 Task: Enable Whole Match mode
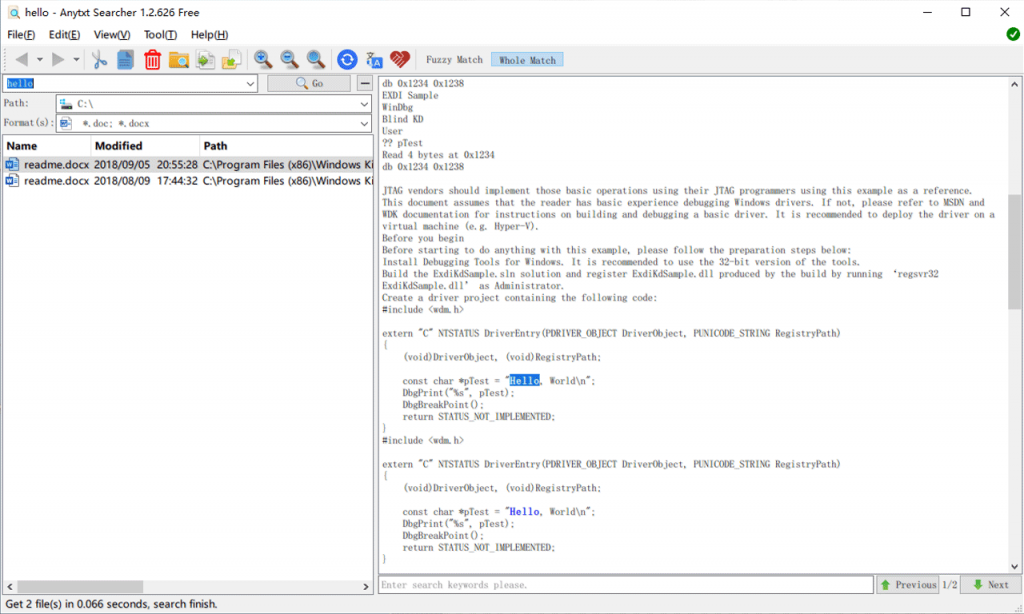click(x=527, y=59)
